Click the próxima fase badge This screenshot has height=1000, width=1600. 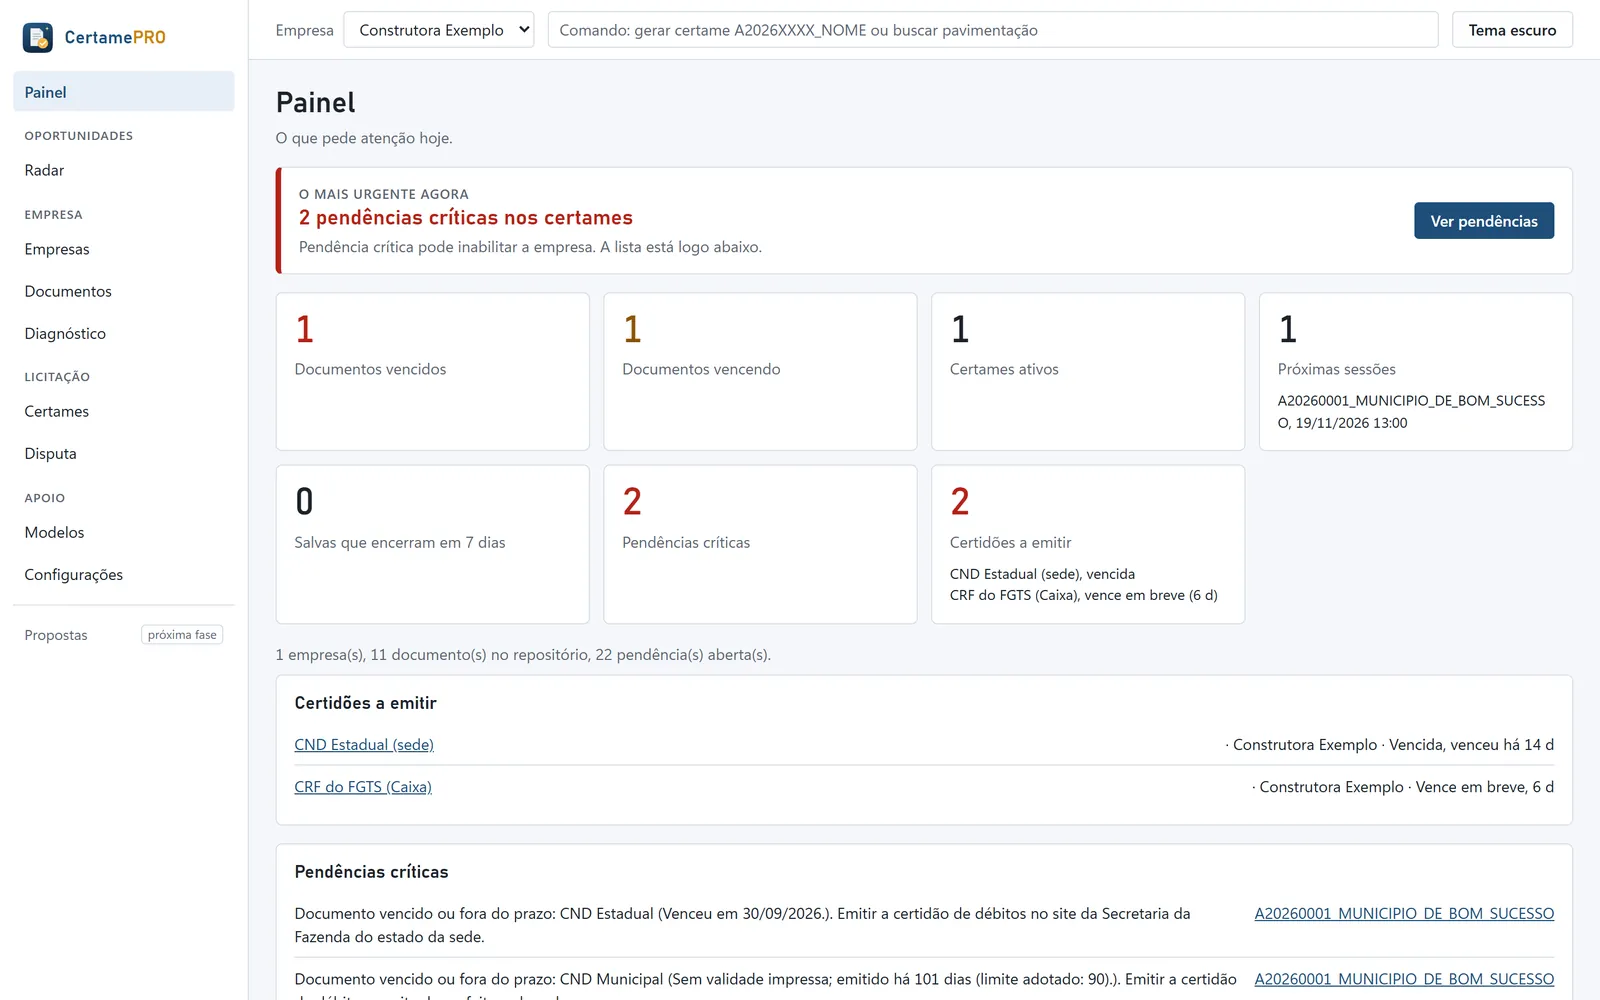click(182, 635)
